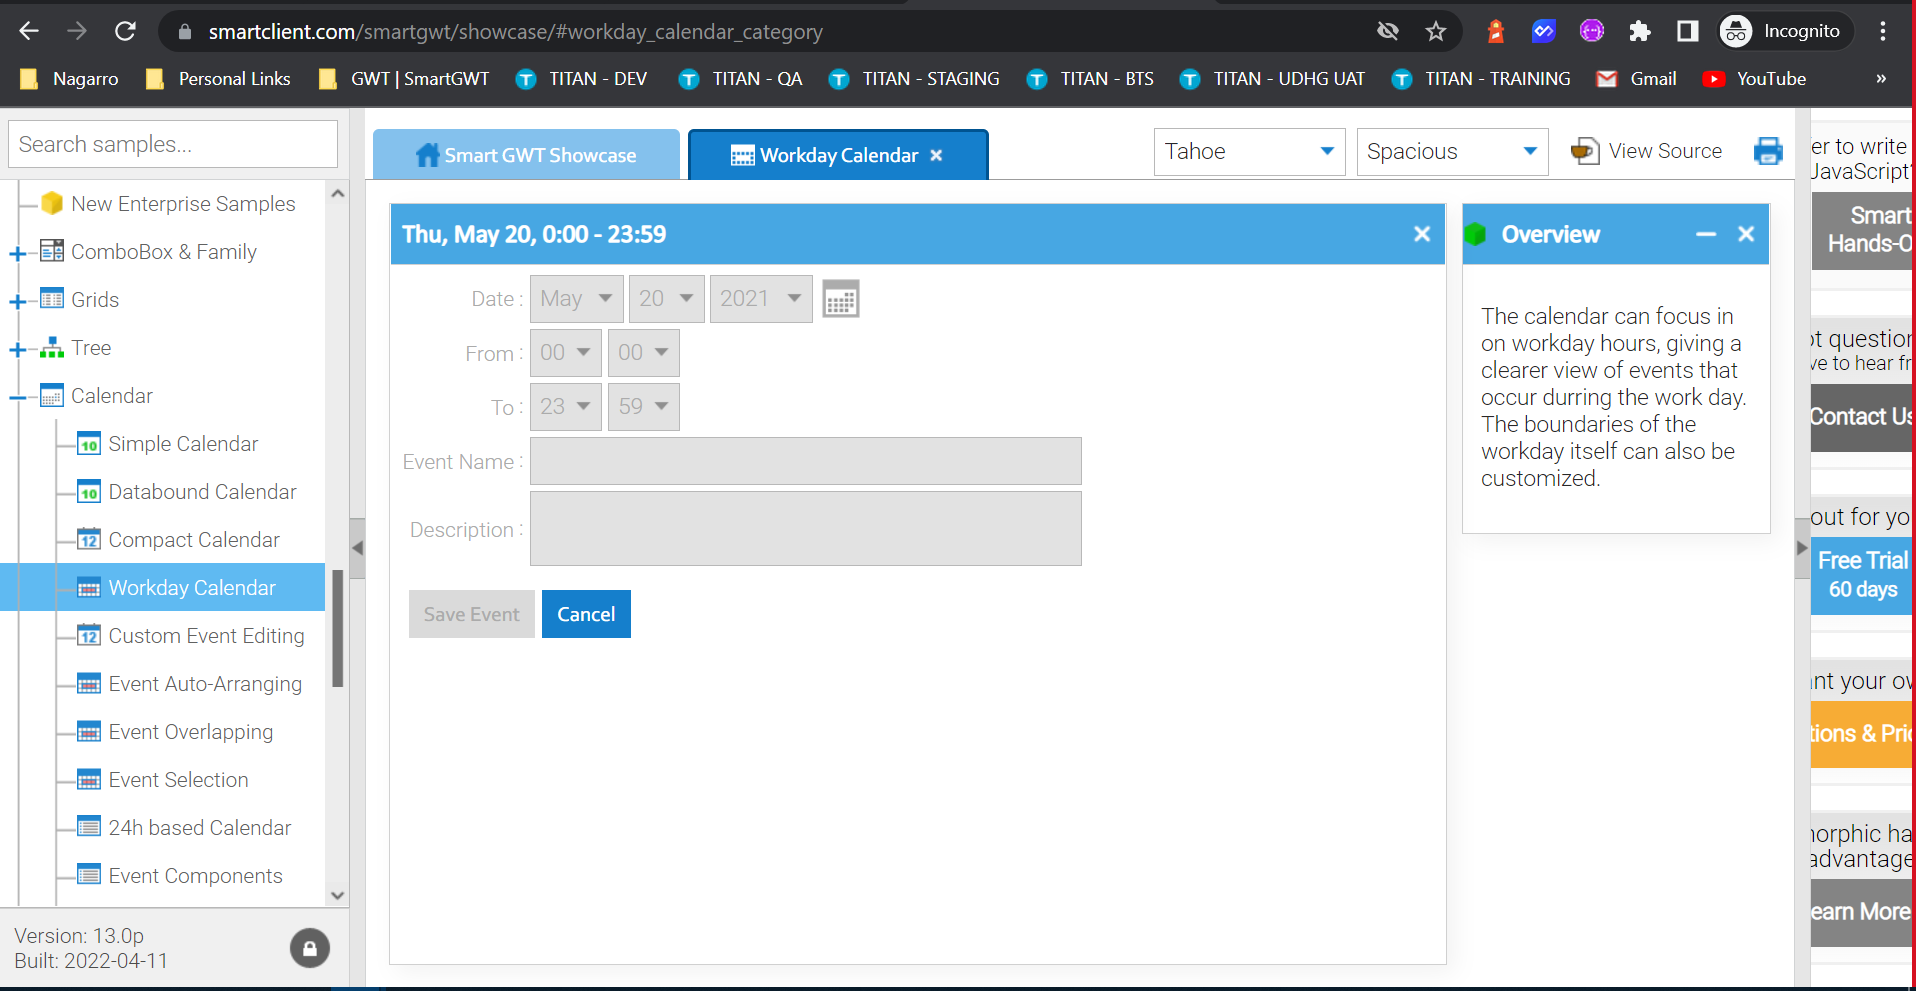Open the May month dropdown

[x=576, y=299]
